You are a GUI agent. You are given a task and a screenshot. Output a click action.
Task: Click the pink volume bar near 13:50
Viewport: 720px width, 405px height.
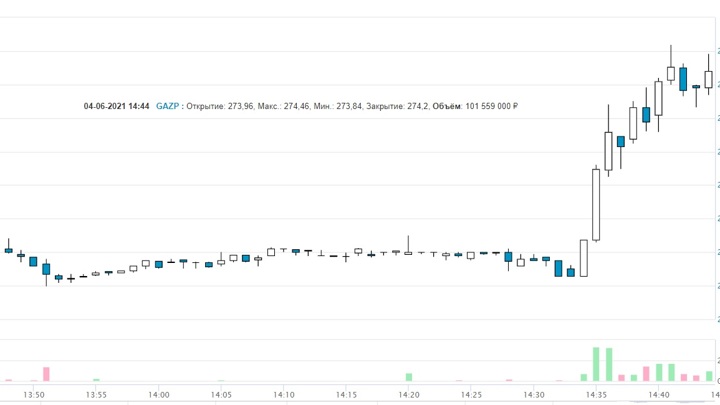[46, 374]
